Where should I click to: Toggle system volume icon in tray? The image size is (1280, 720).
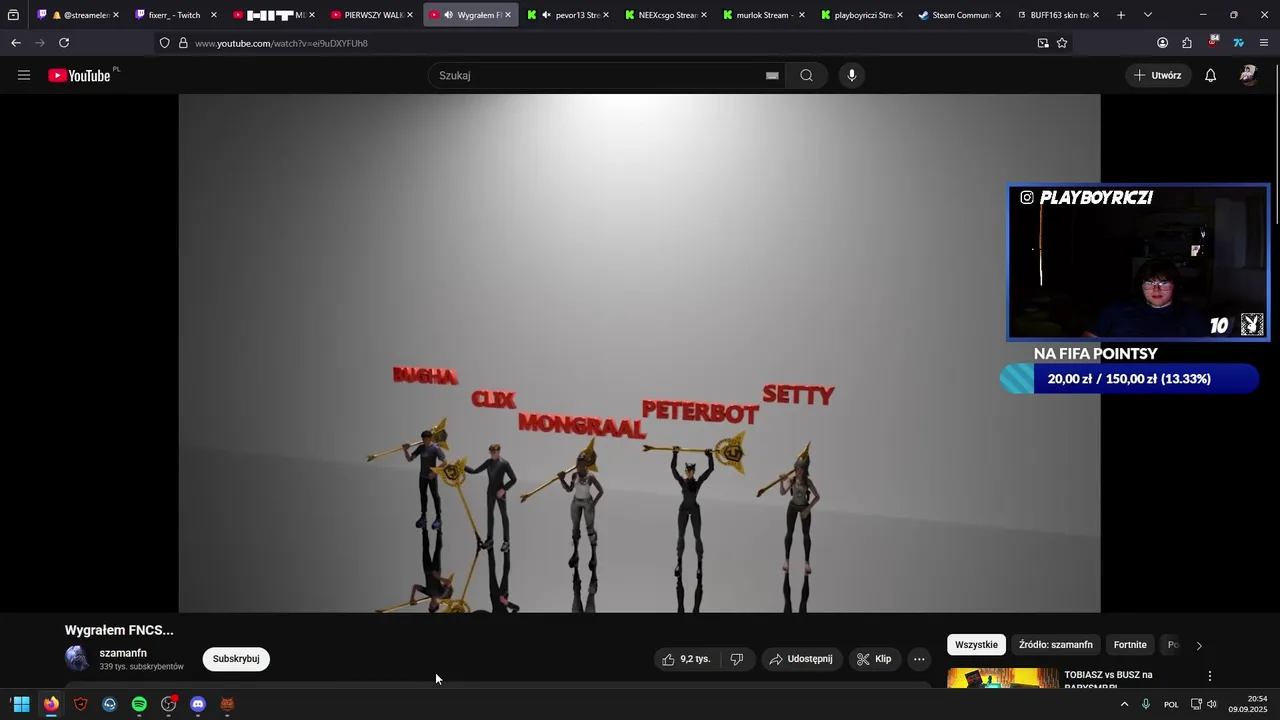pyautogui.click(x=1212, y=704)
